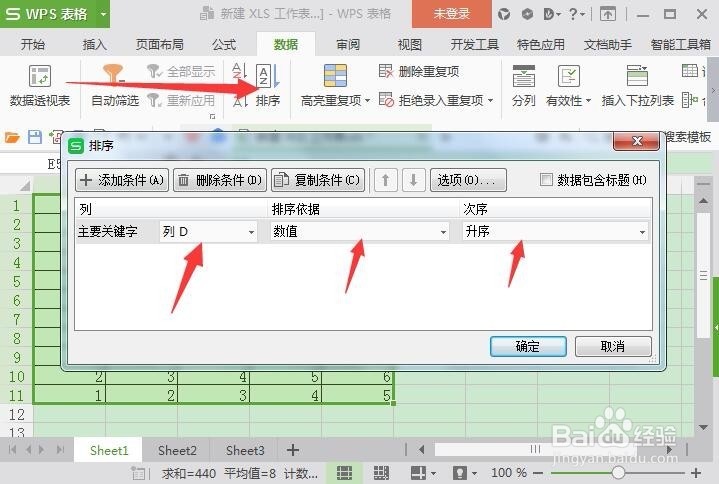The image size is (719, 484).
Task: Cancel the sort dialog (取消)
Action: 613,346
